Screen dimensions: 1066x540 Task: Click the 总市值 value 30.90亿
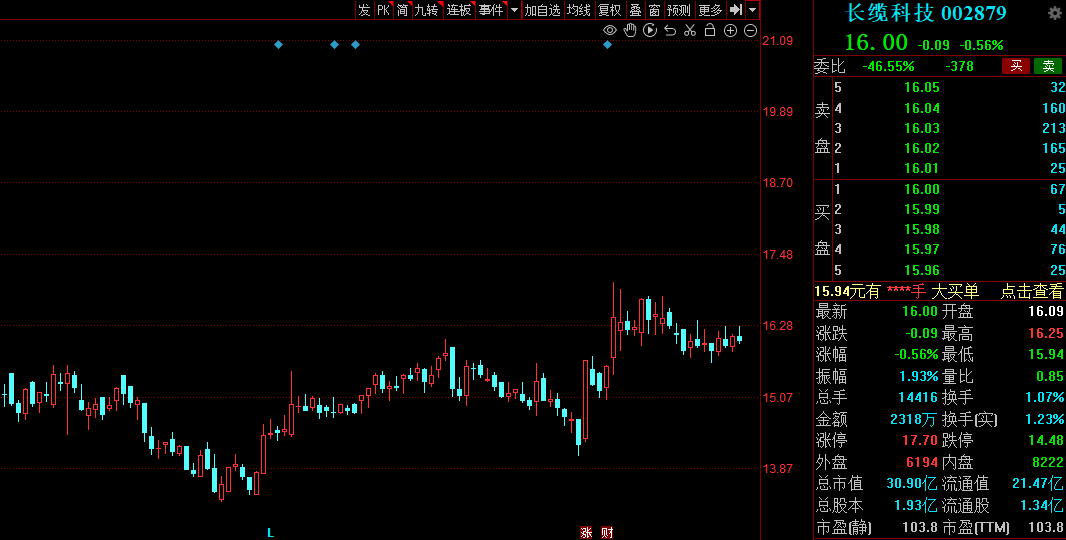click(912, 484)
